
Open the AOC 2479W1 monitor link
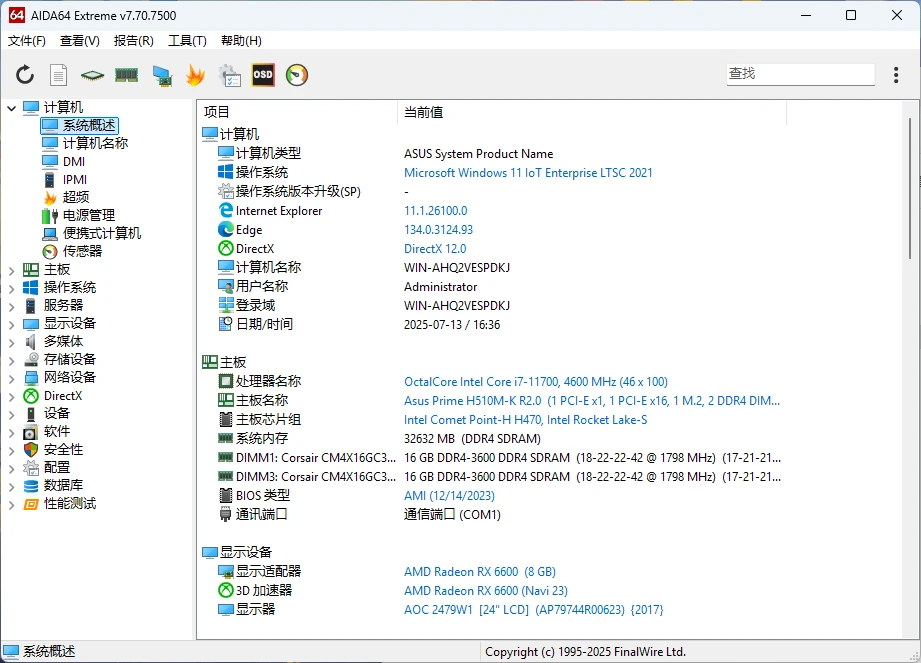(534, 610)
